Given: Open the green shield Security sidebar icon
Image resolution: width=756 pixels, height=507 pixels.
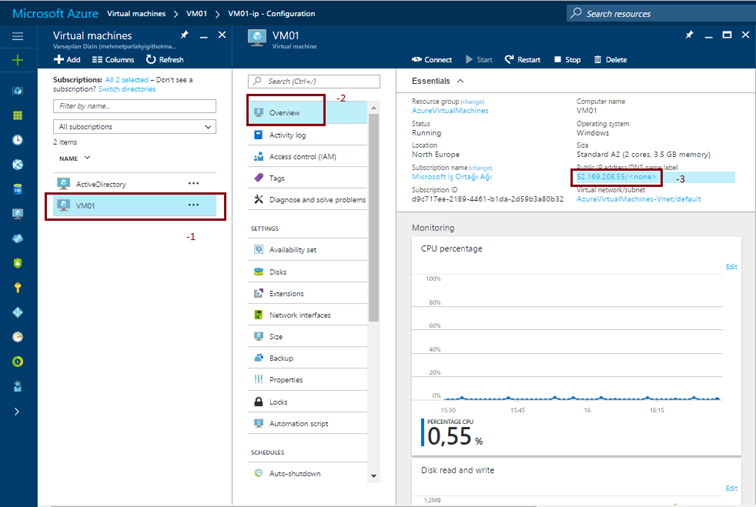Looking at the screenshot, I should coord(17,263).
